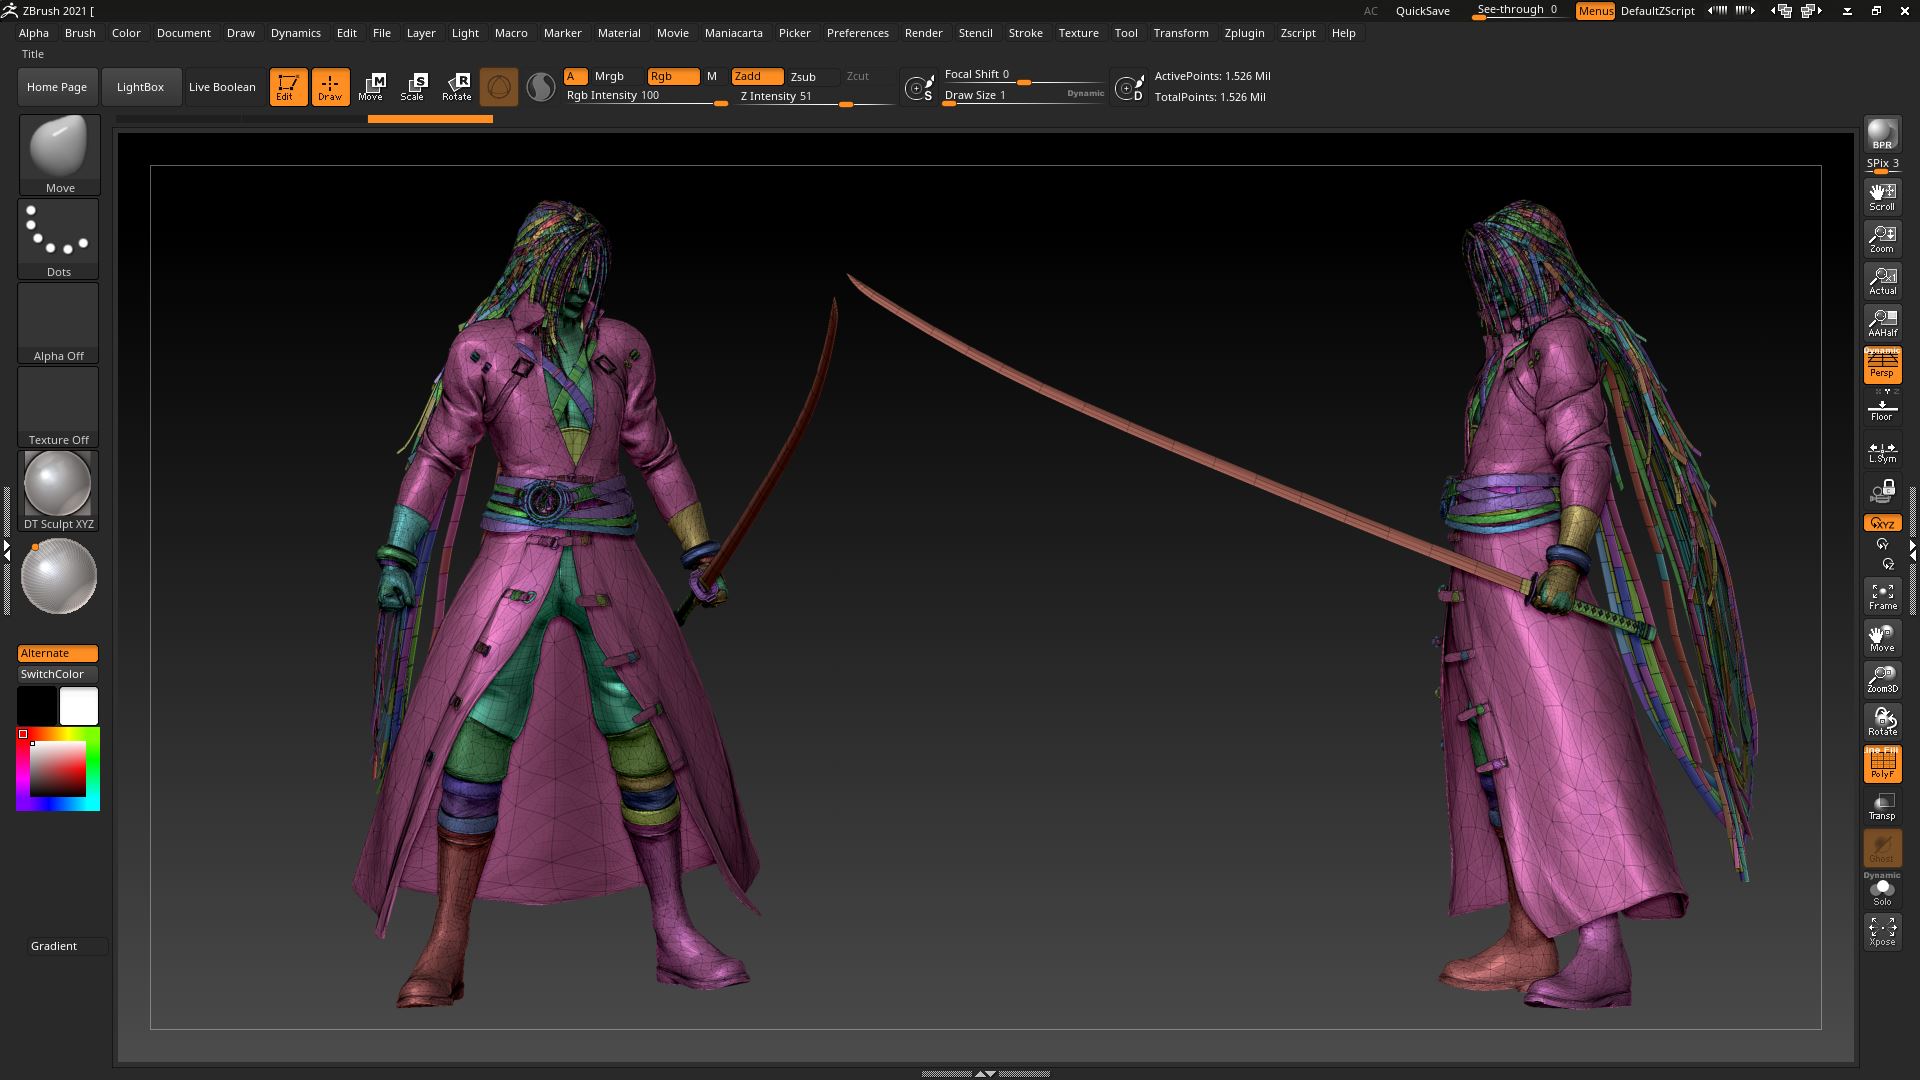Open the Texture Off picker
The width and height of the screenshot is (1920, 1080).
pyautogui.click(x=58, y=406)
